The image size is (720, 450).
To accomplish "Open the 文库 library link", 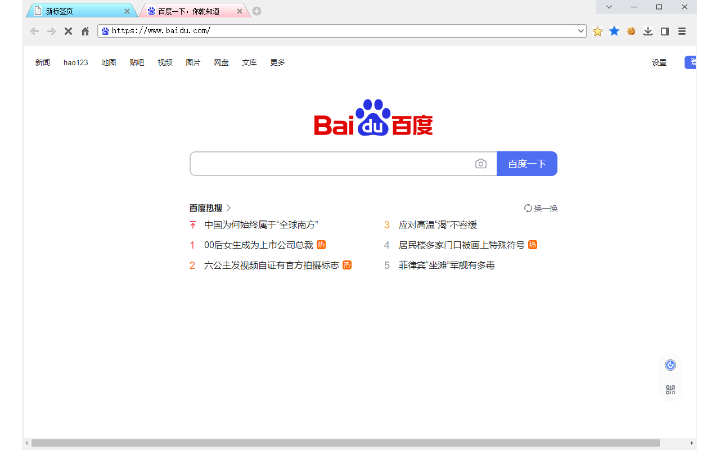I will pyautogui.click(x=249, y=62).
